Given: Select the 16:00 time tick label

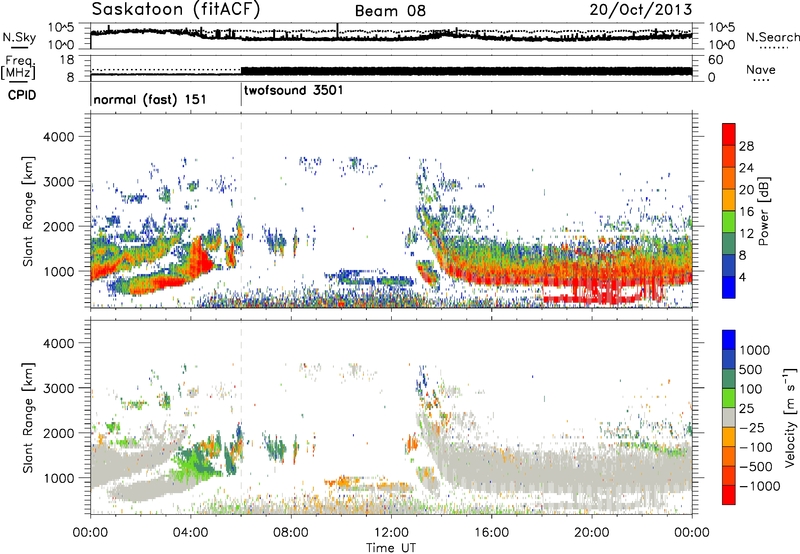Looking at the screenshot, I should pos(491,533).
